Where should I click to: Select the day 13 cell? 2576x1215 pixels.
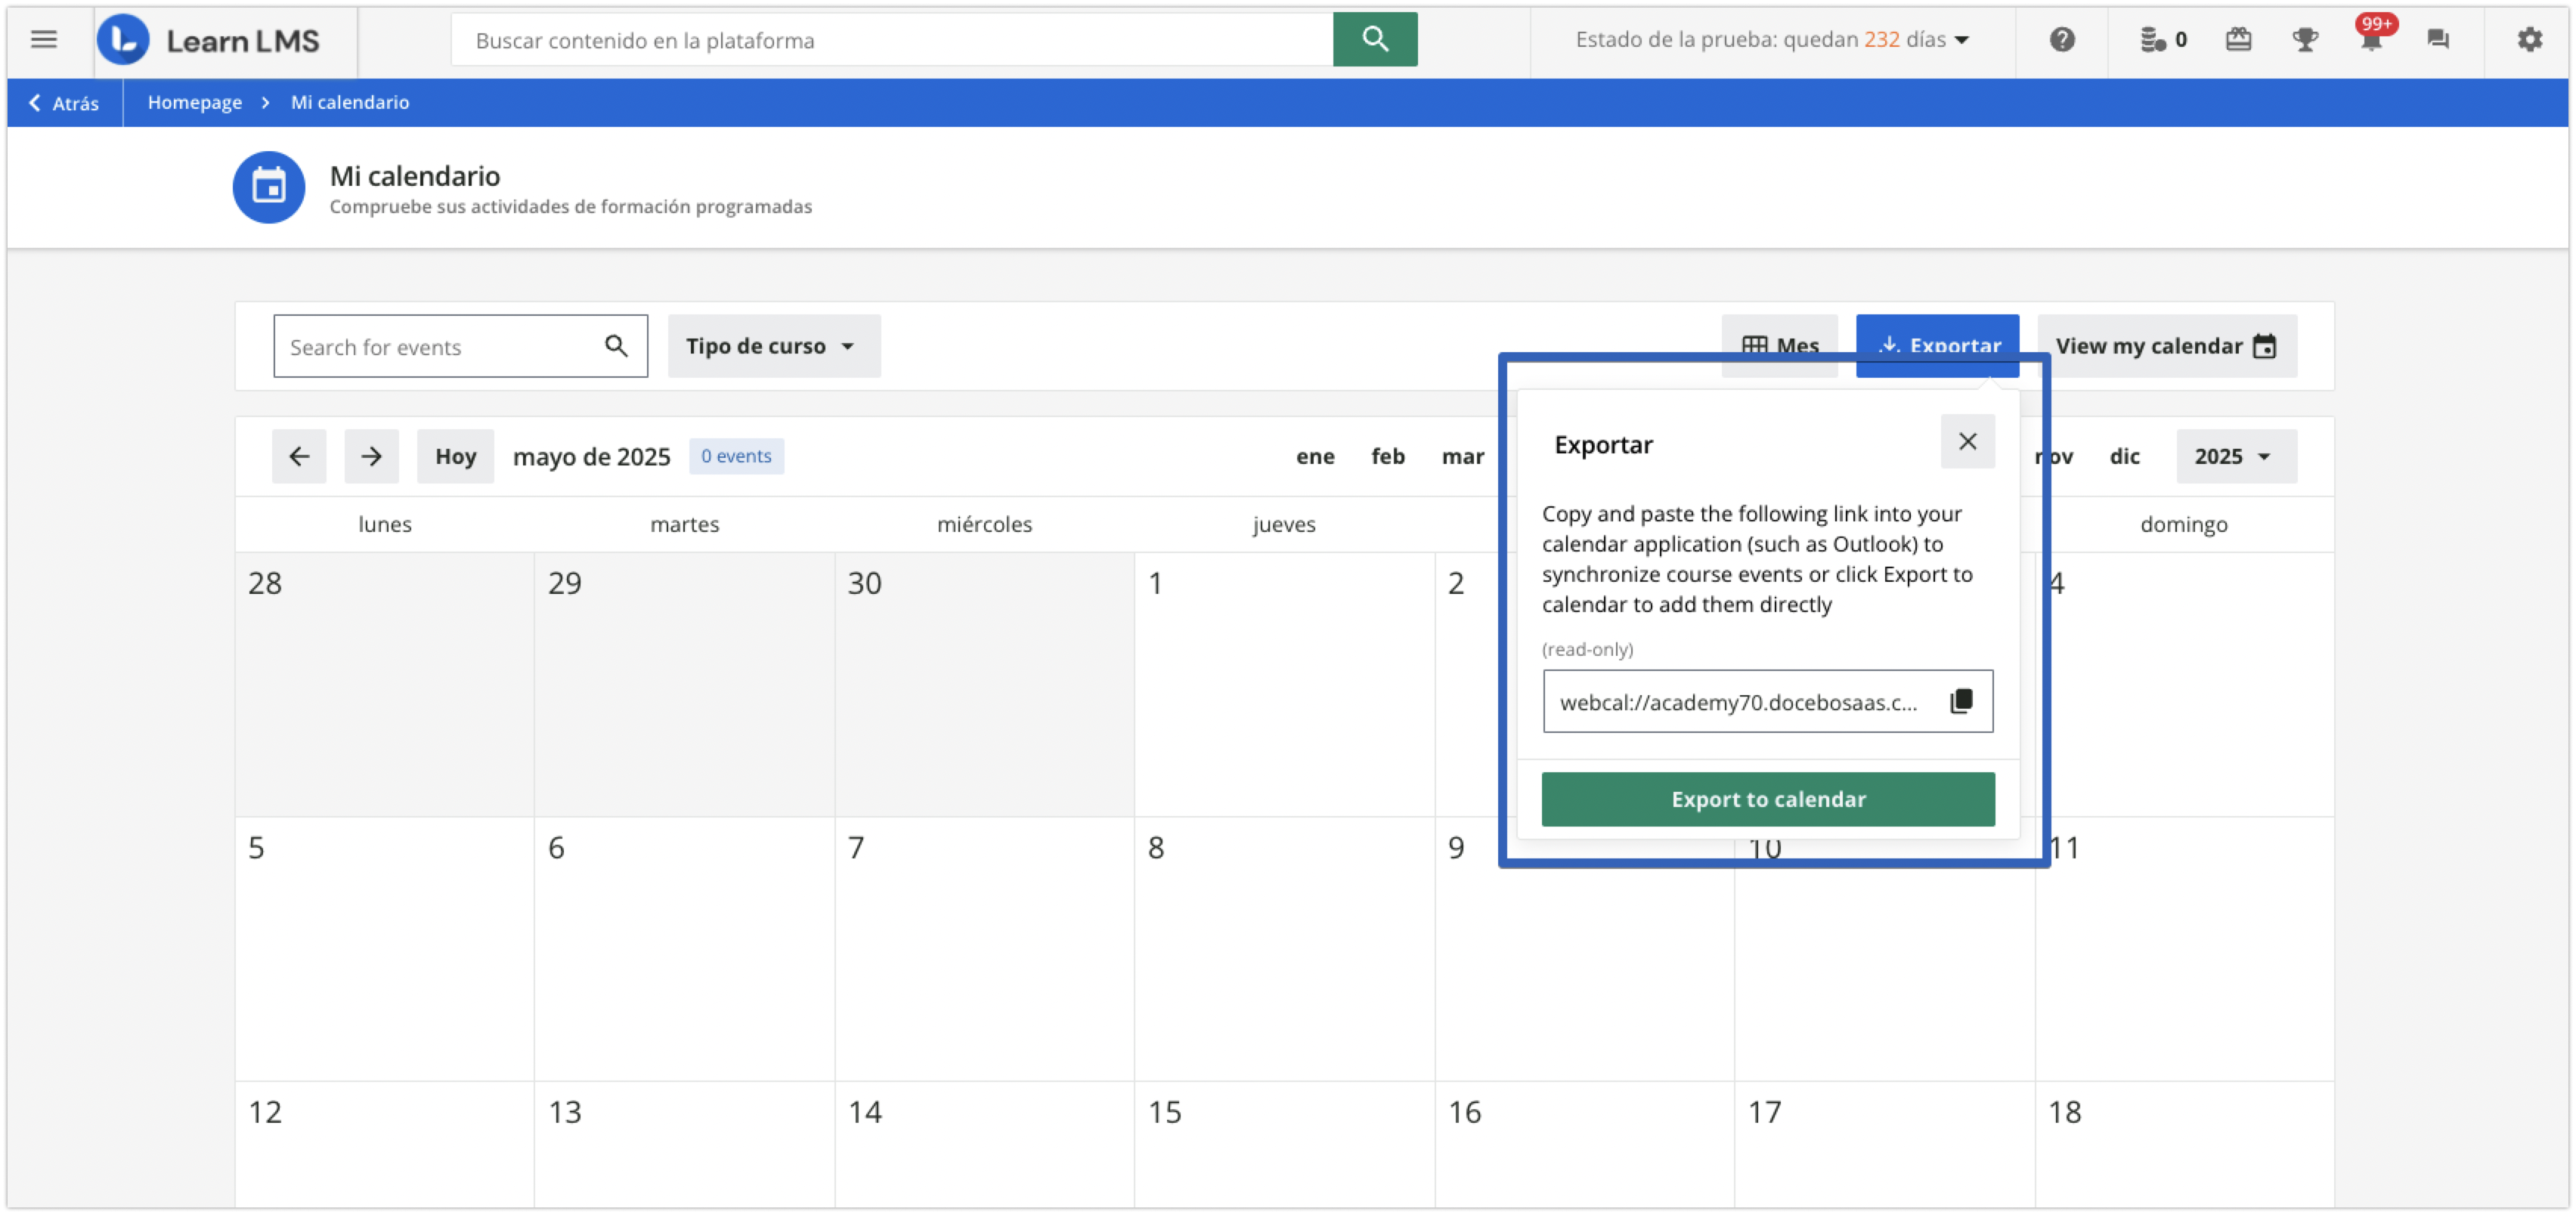click(684, 1145)
